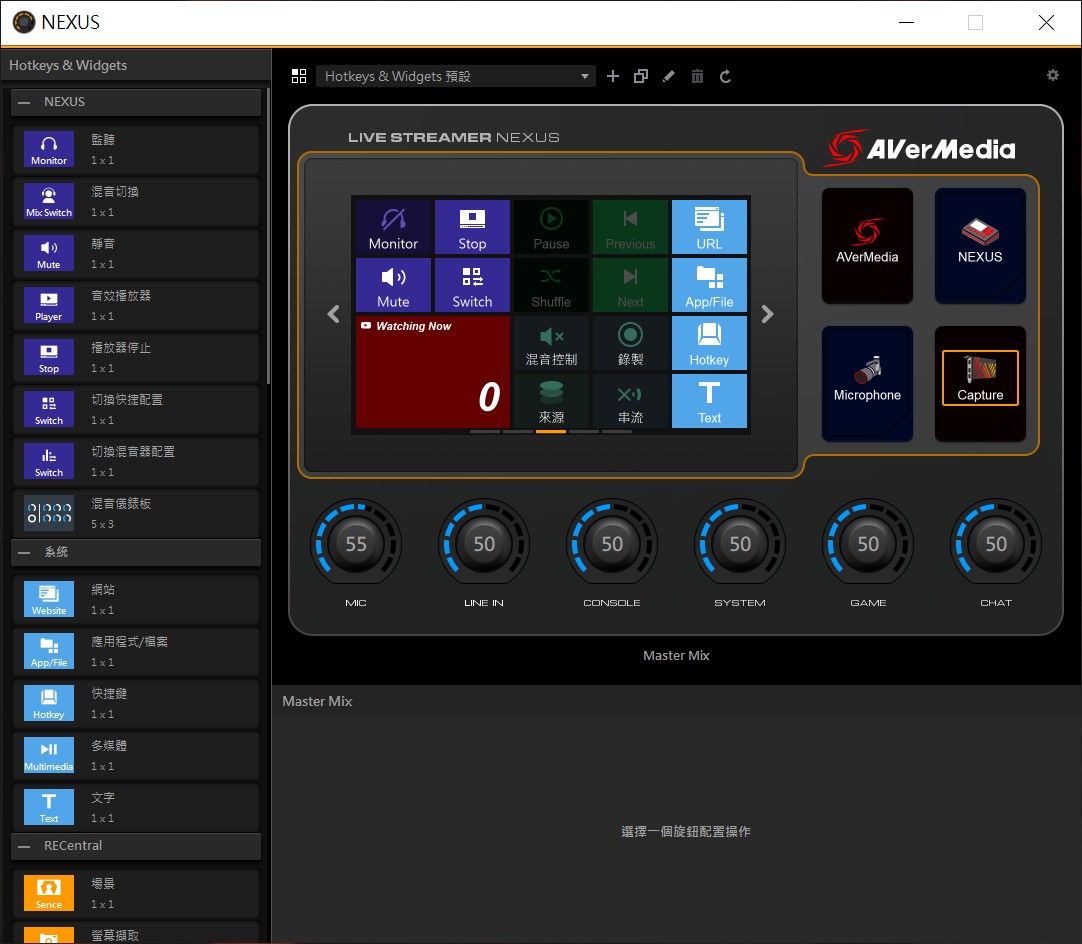The width and height of the screenshot is (1082, 944).
Task: Select the 5 x 3 mixer dashboard widget
Action: [135, 513]
